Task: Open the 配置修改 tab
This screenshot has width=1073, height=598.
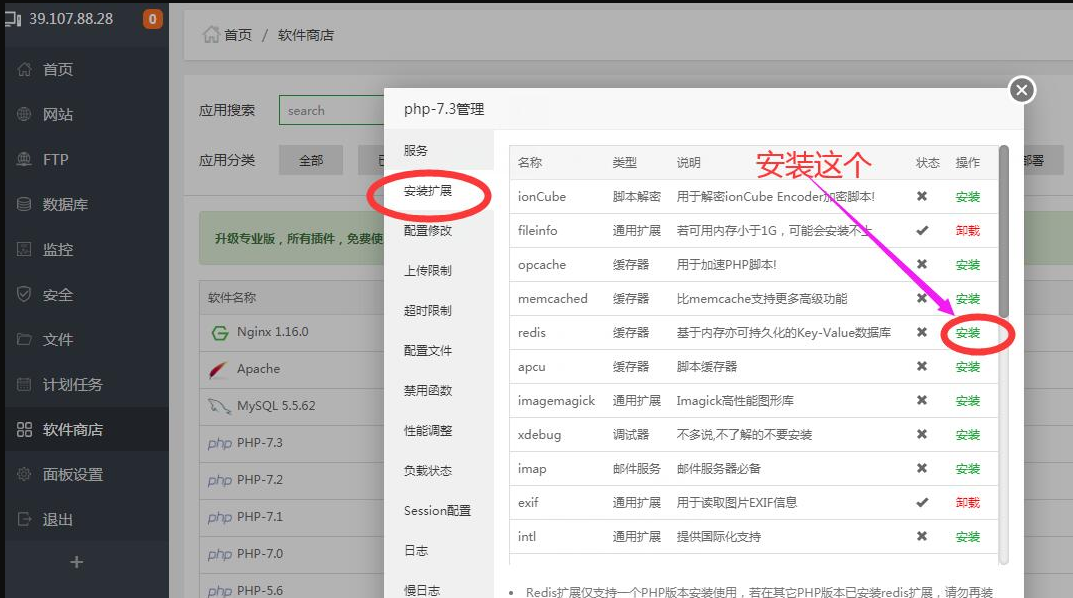Action: pos(428,230)
